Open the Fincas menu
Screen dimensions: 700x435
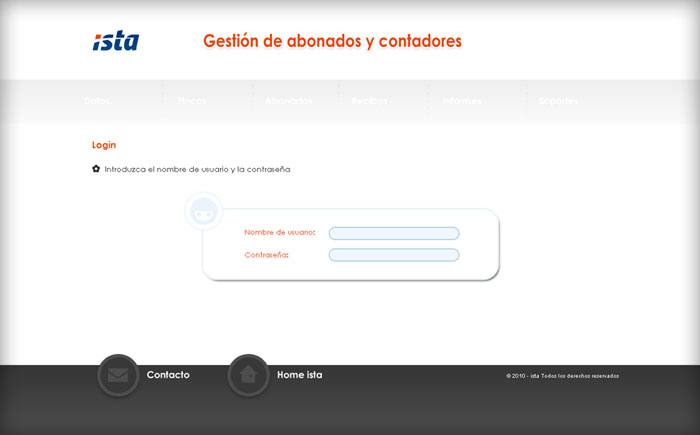point(192,101)
